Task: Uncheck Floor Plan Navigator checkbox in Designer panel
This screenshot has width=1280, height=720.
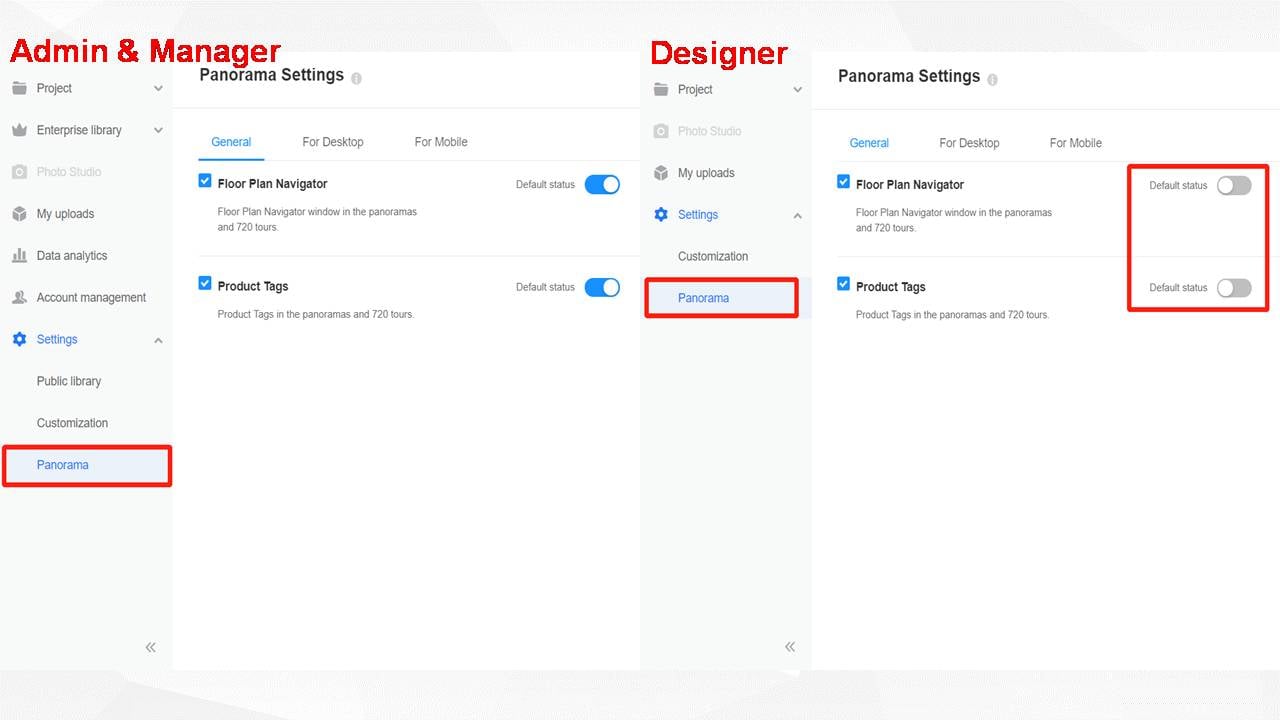Action: coord(843,182)
